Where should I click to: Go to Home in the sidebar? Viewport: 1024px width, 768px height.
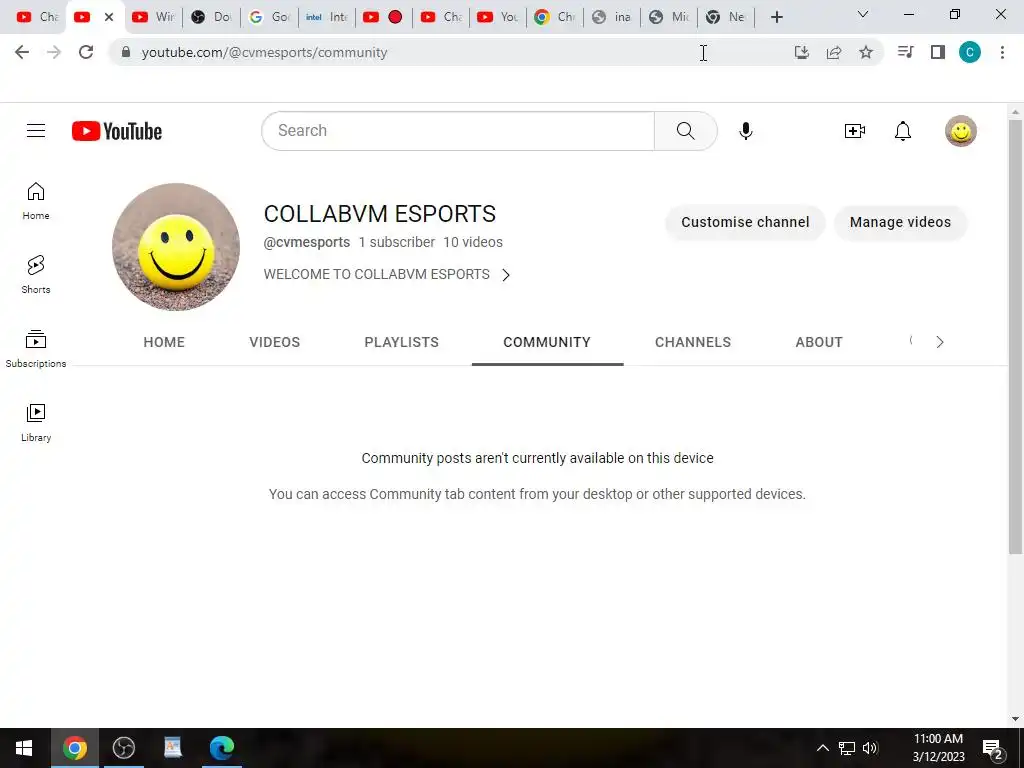pos(36,201)
